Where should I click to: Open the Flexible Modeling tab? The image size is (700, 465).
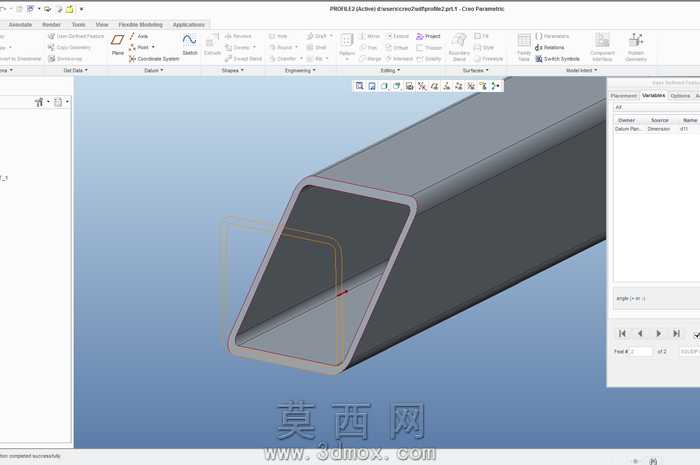pyautogui.click(x=141, y=25)
